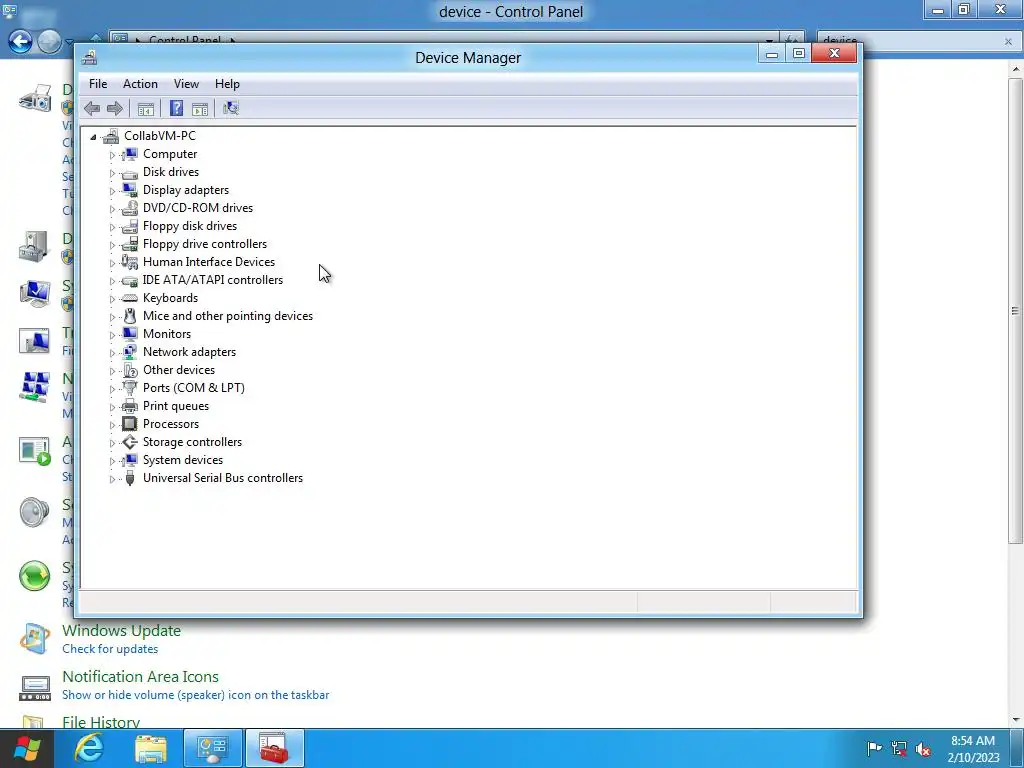Select the Storage controllers icon
The image size is (1024, 768).
[130, 442]
